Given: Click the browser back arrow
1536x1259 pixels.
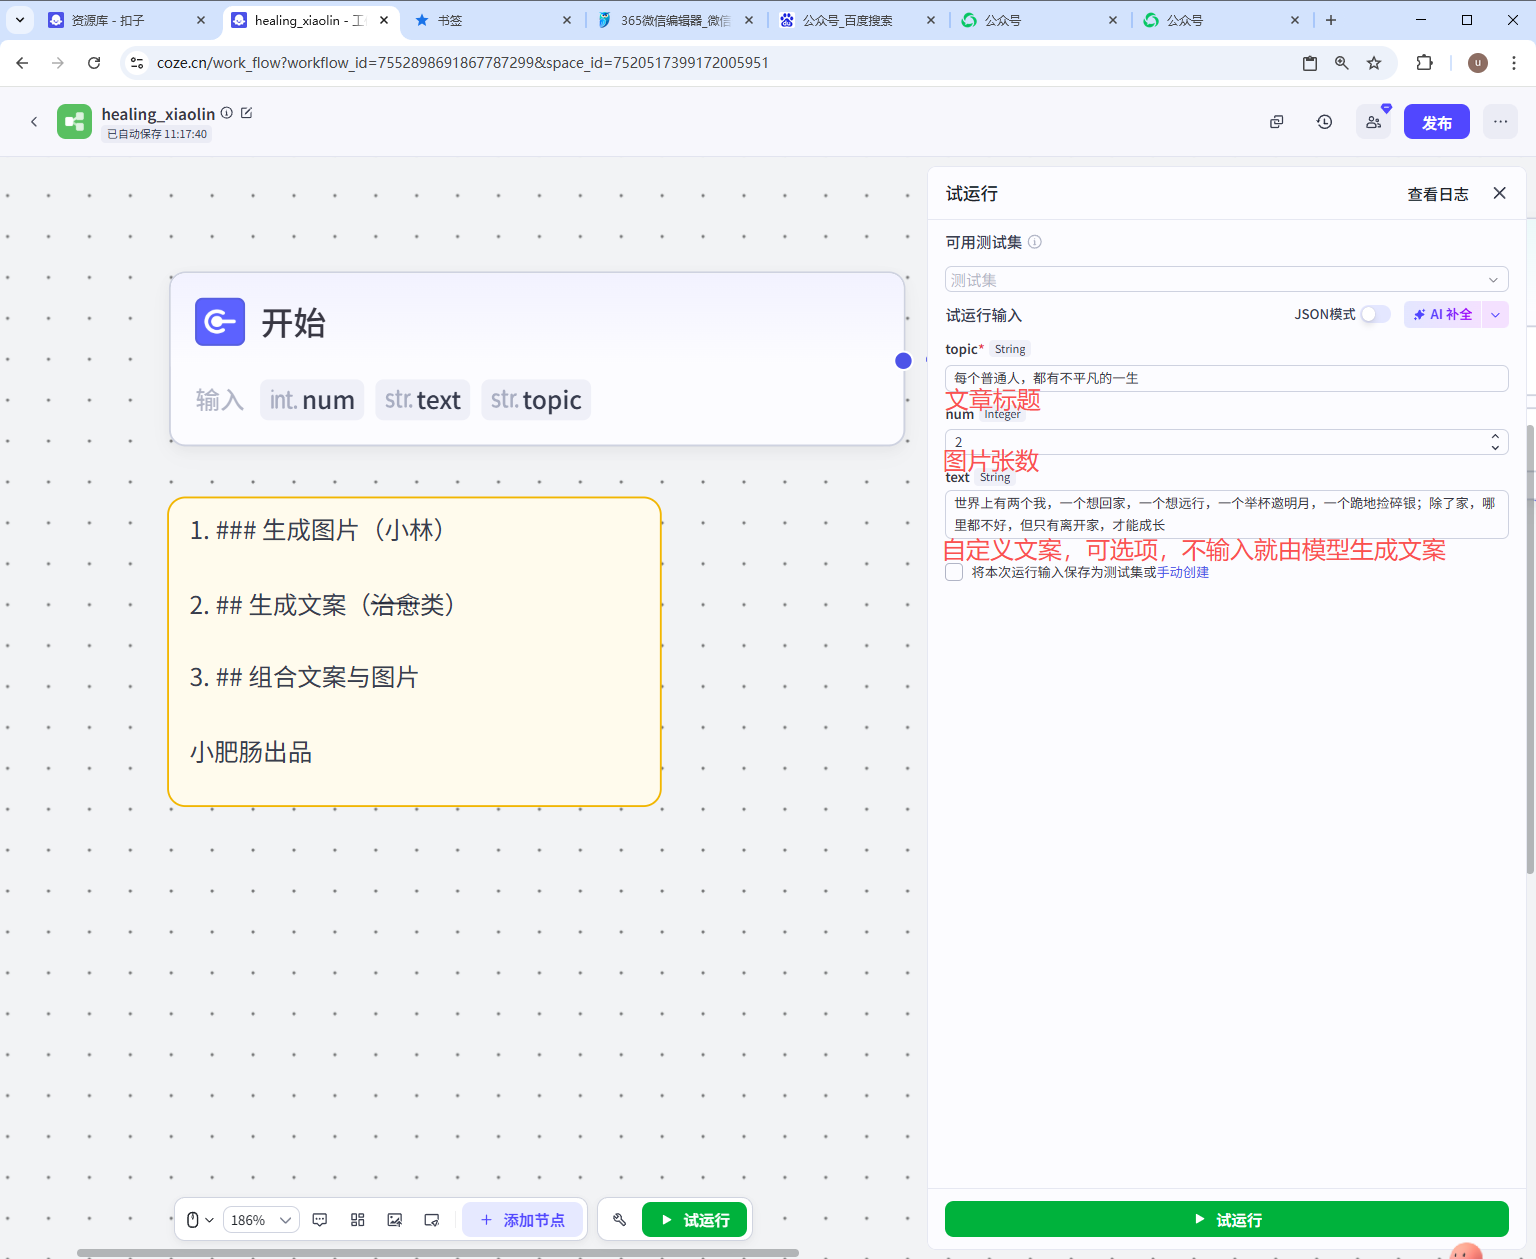Looking at the screenshot, I should [22, 63].
